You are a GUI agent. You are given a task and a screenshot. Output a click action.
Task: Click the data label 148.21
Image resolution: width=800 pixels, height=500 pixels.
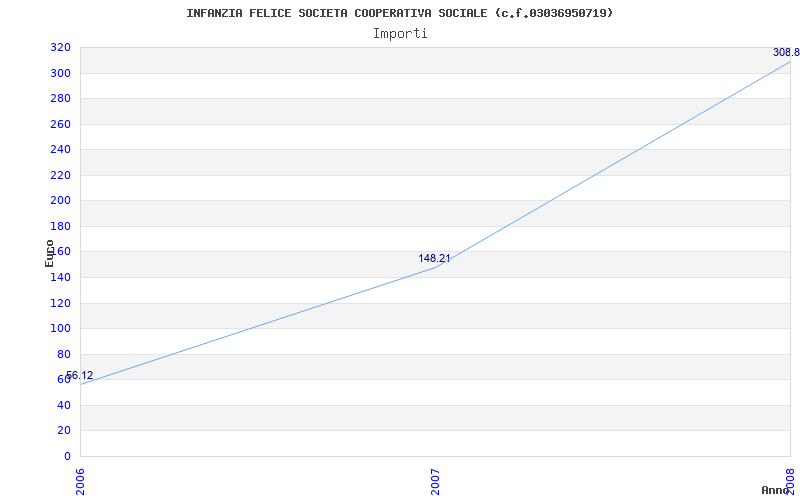click(x=434, y=258)
